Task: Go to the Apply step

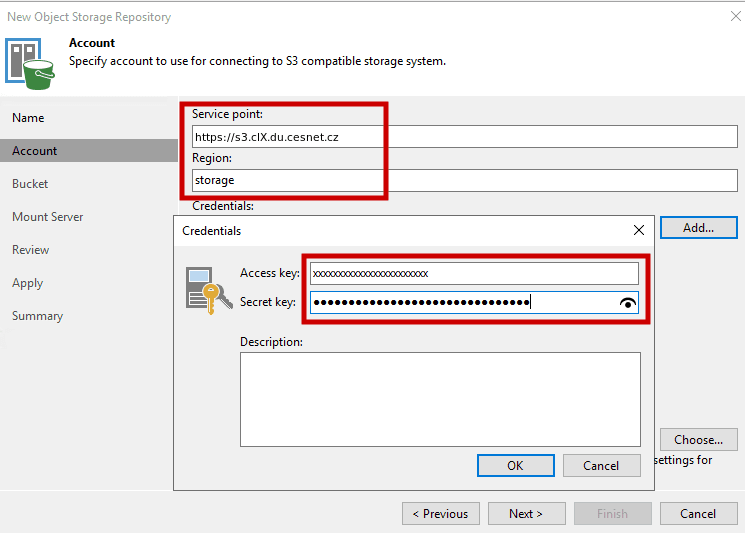Action: (x=28, y=283)
